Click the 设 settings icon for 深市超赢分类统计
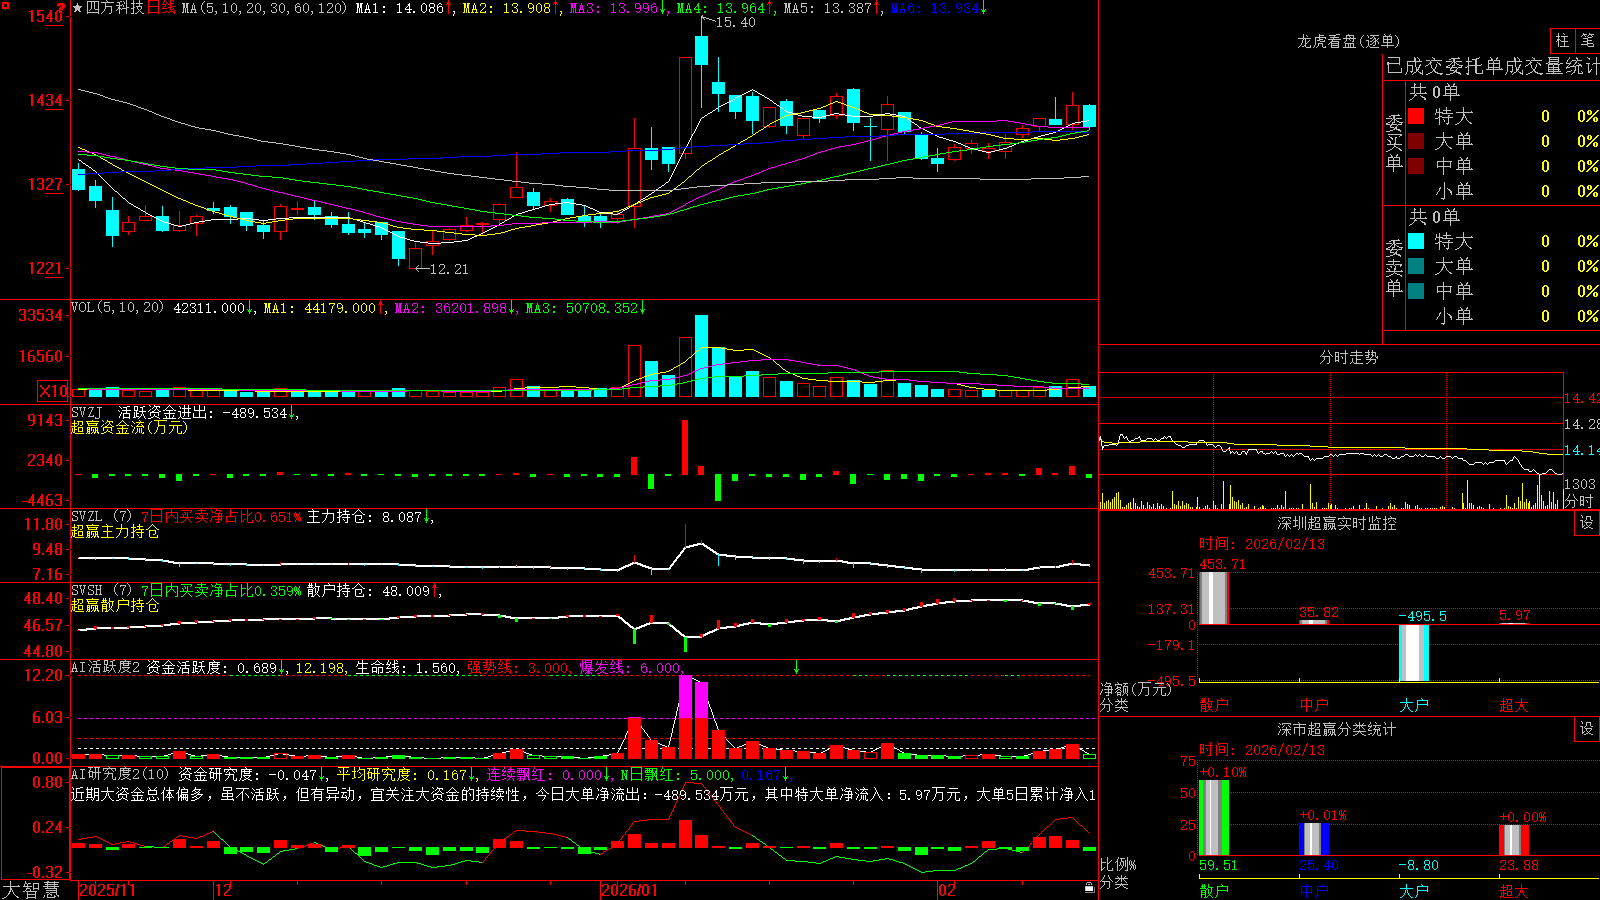The width and height of the screenshot is (1600, 900). [x=1587, y=729]
